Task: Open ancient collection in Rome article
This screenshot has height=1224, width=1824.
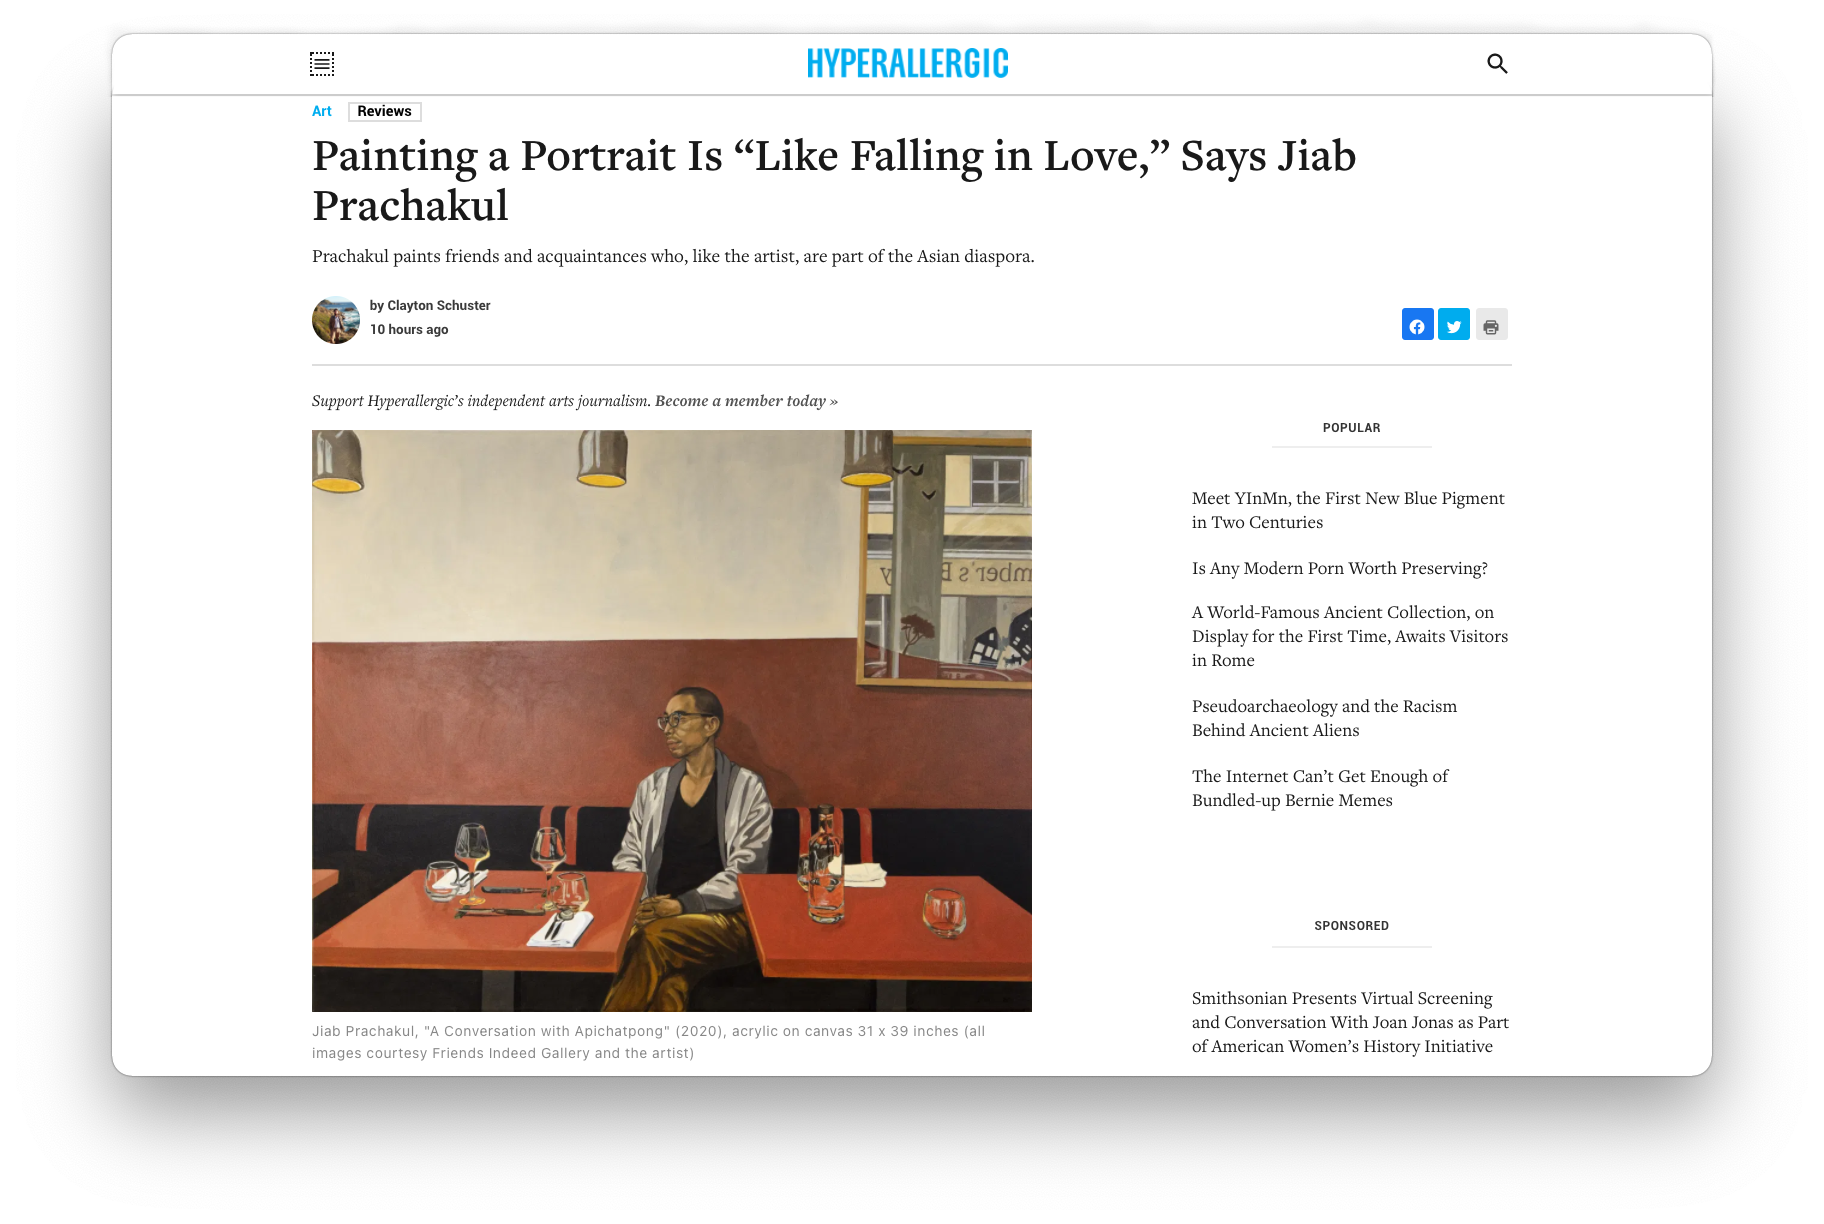Action: point(1350,636)
